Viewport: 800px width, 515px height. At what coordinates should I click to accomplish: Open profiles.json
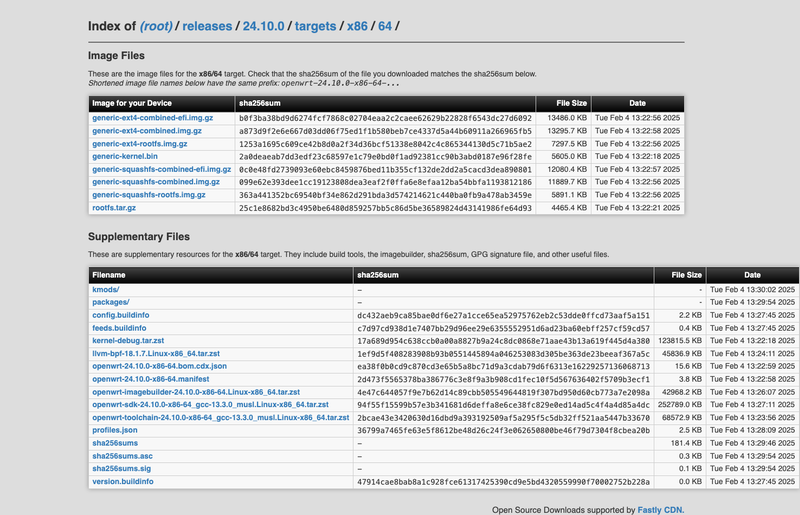tap(115, 430)
